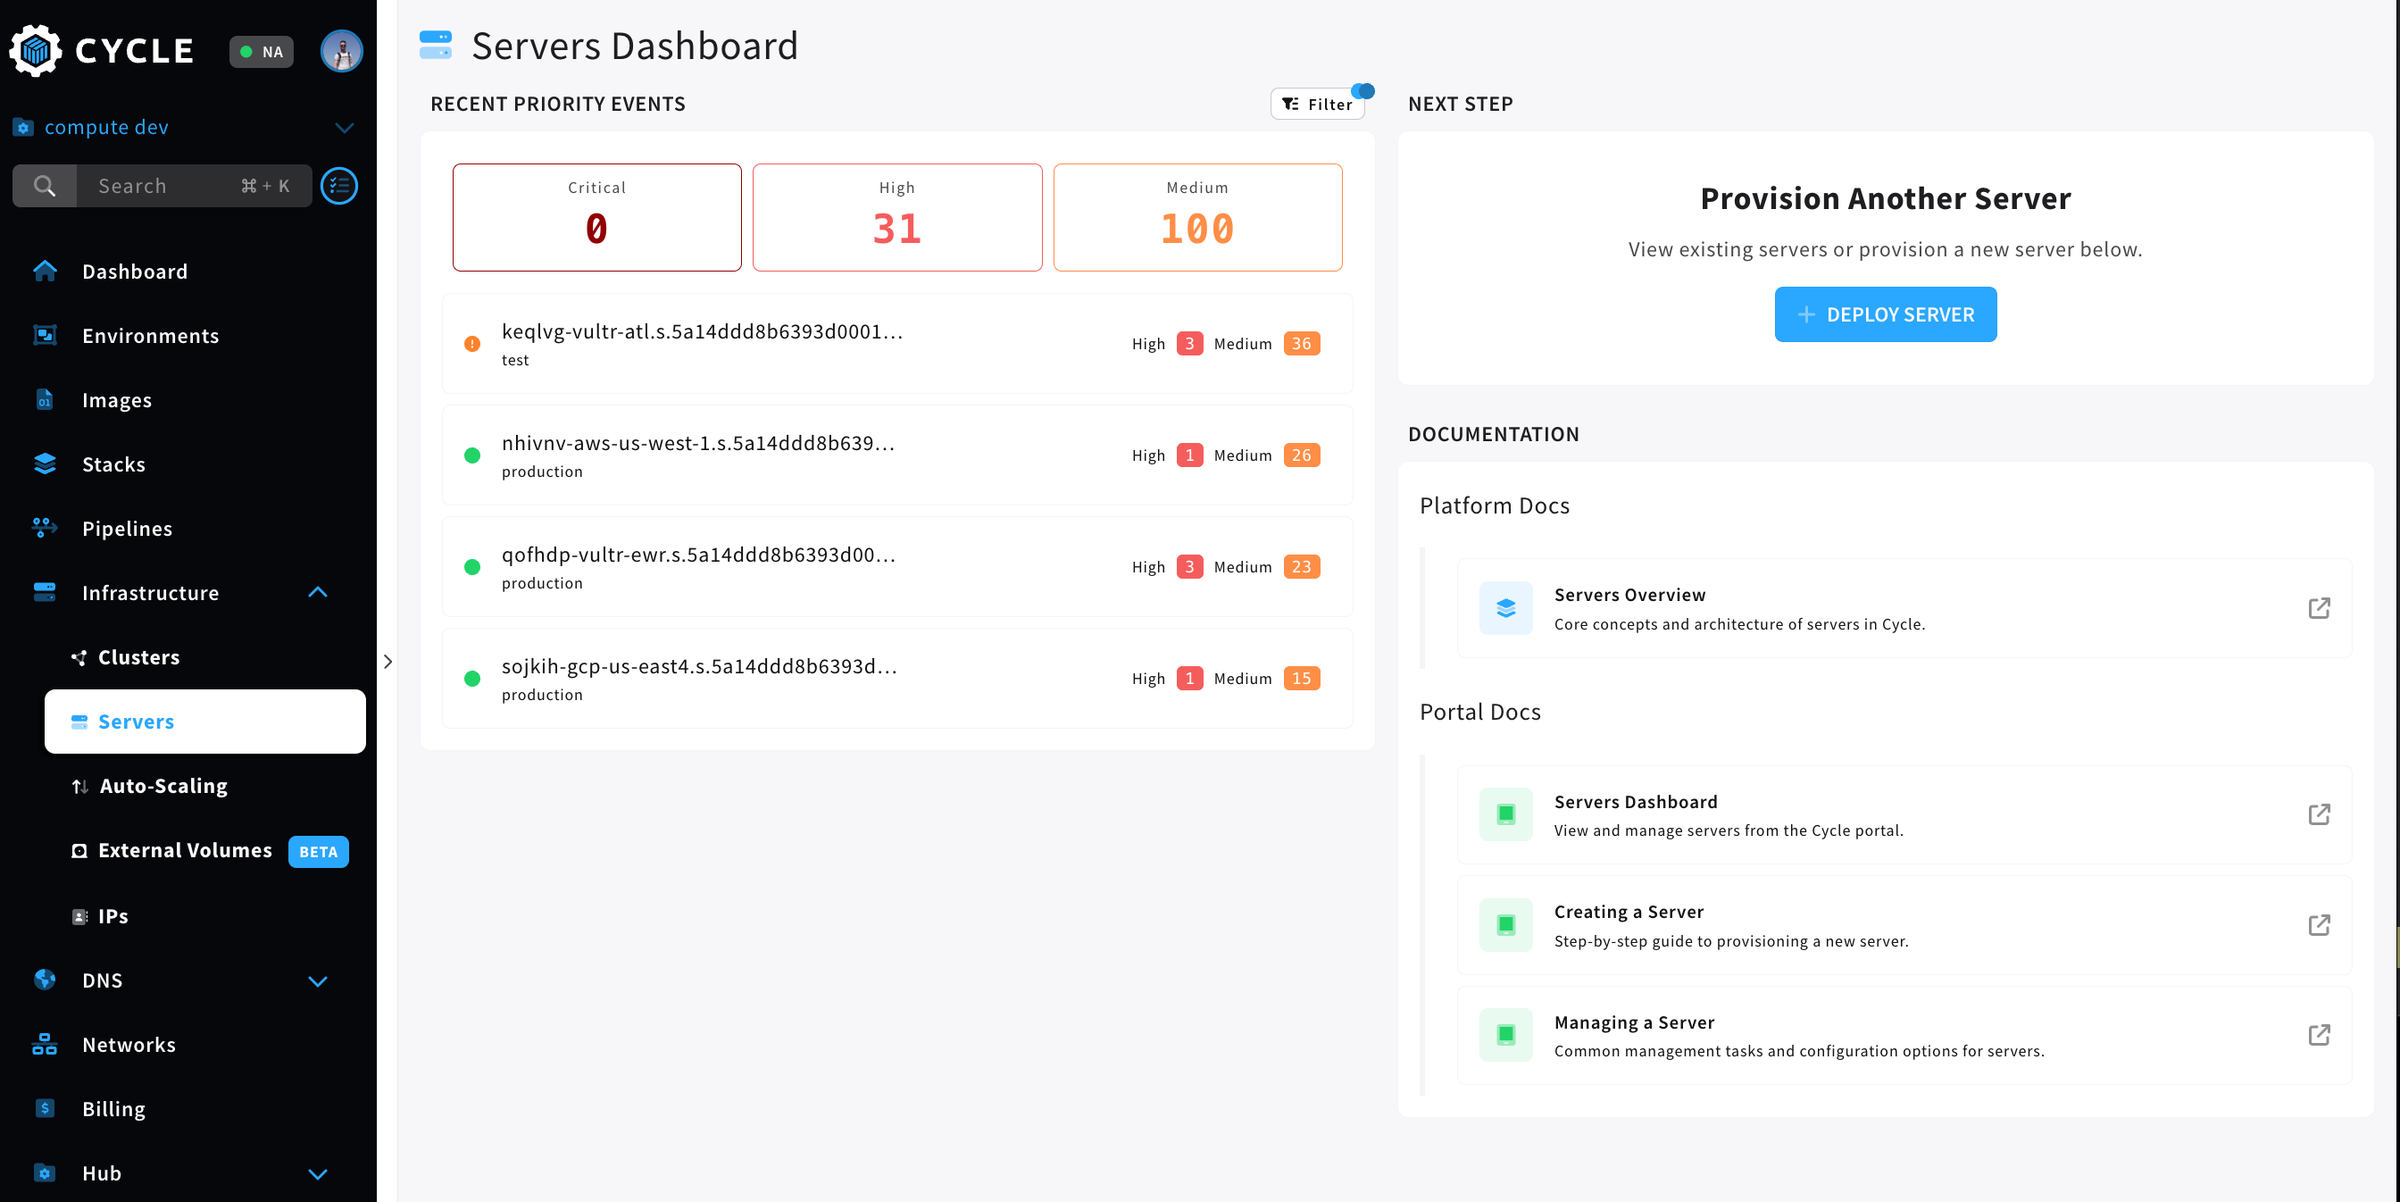Viewport: 2400px width, 1202px height.
Task: Open Stacks in the sidebar
Action: (114, 464)
